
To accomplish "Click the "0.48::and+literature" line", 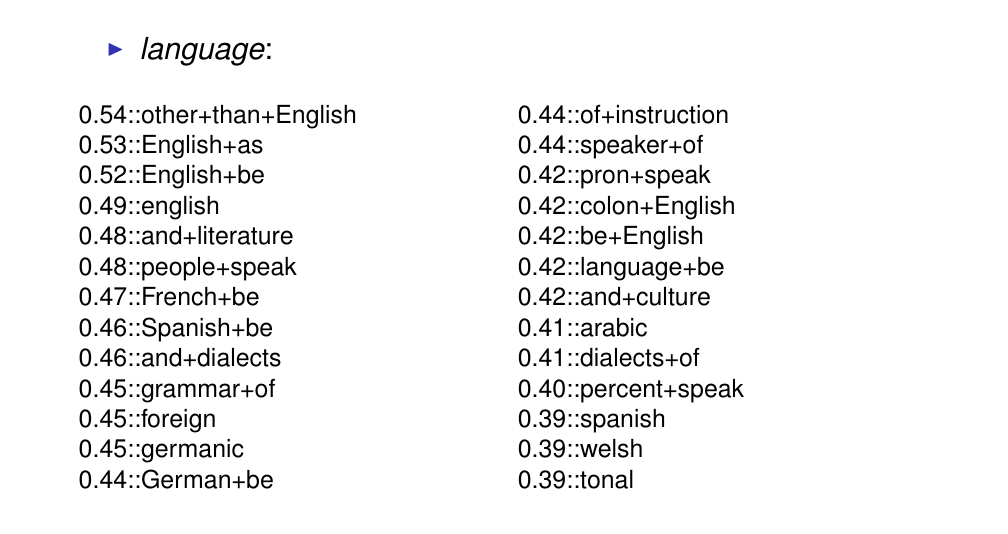I will click(186, 237).
